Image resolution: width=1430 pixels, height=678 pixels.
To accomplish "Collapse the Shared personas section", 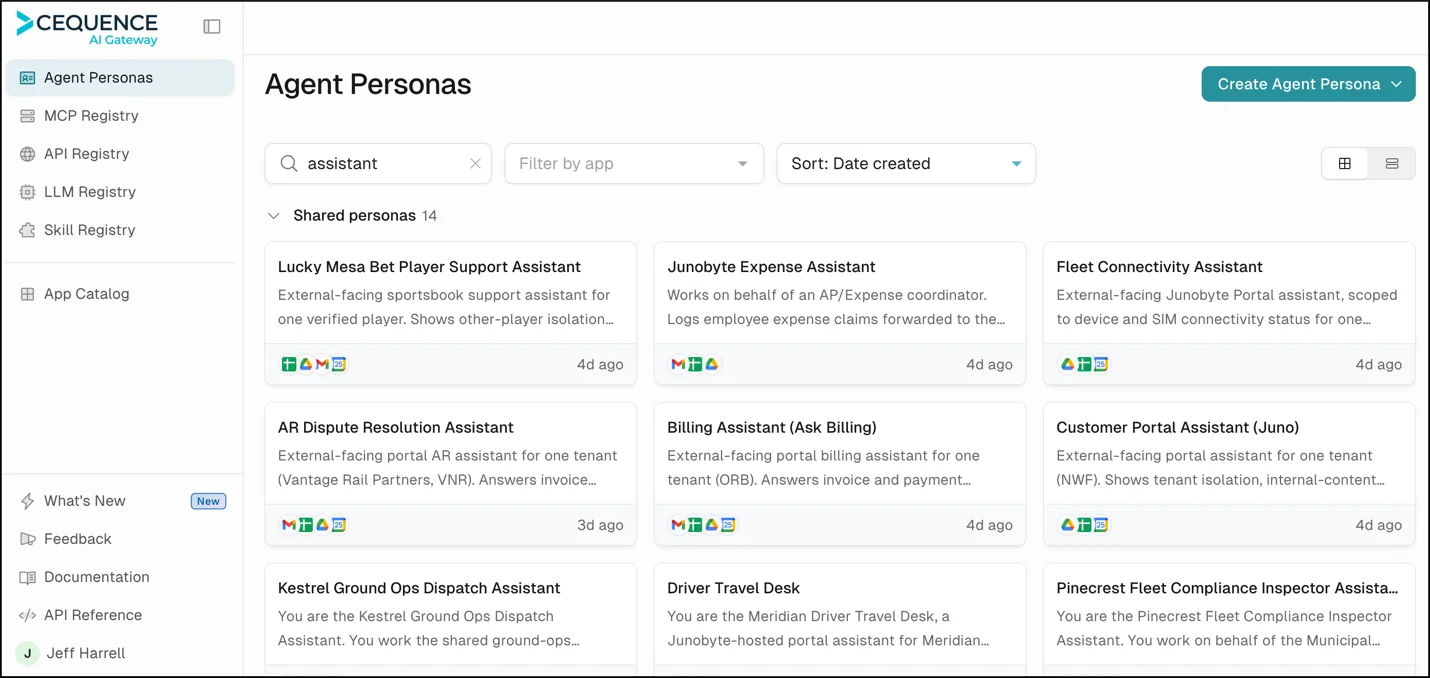I will tap(274, 216).
